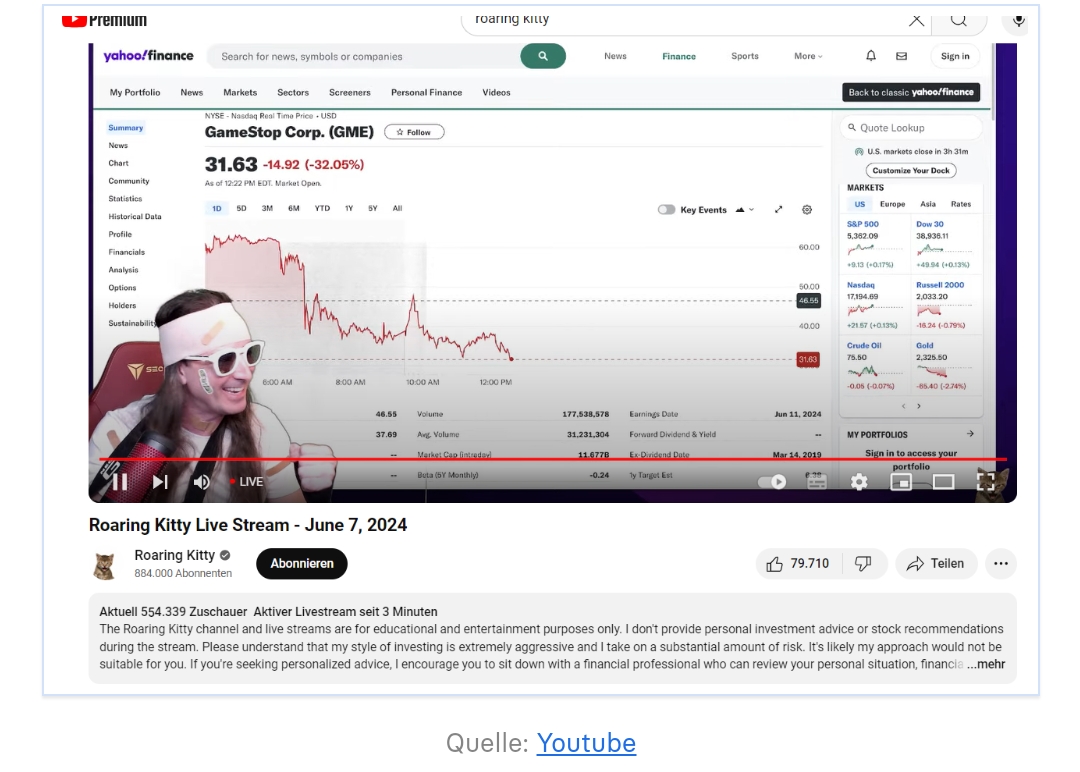Open the video settings gear
The height and width of the screenshot is (772, 1080).
(859, 482)
